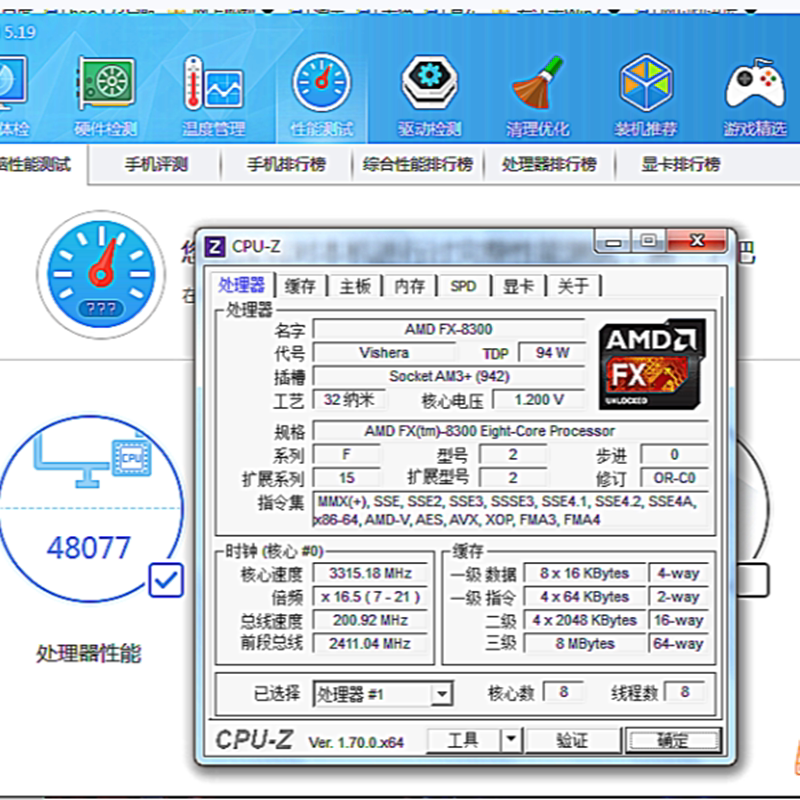Click the CPU-Z title bar logo icon
The height and width of the screenshot is (800, 800).
pos(215,247)
